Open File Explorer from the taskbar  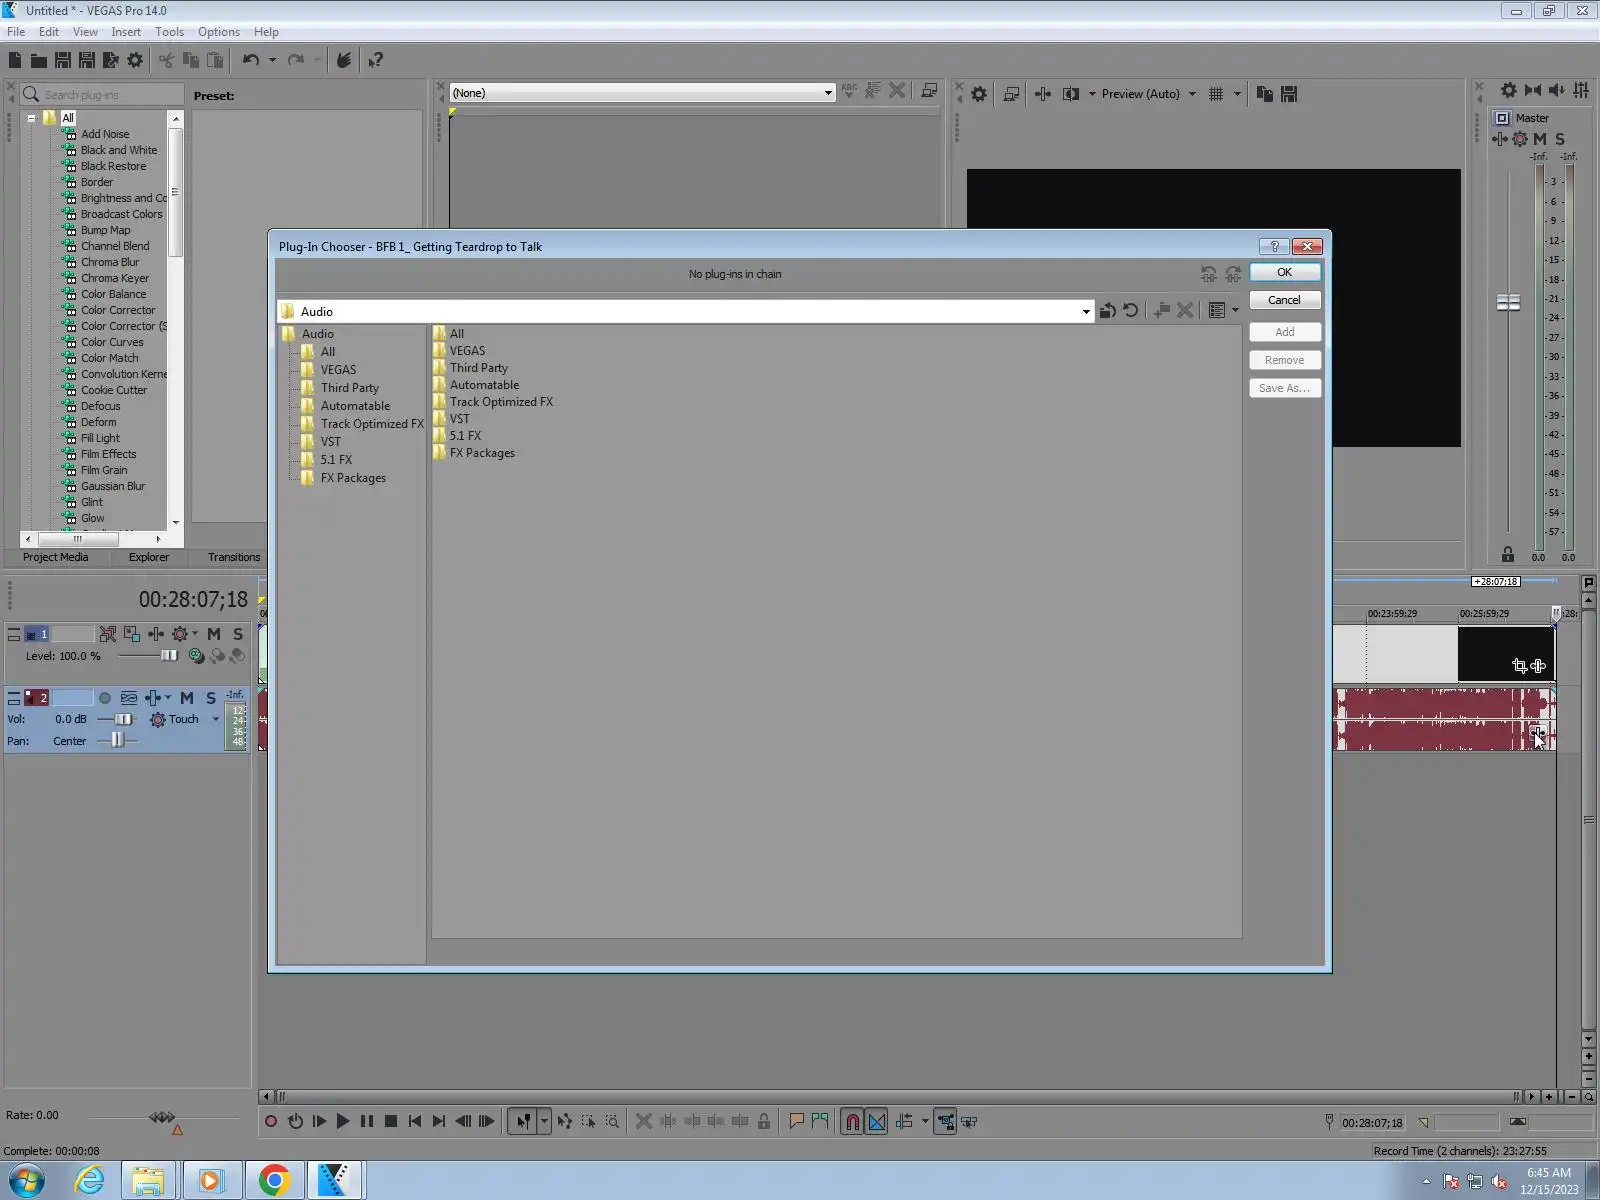point(149,1180)
